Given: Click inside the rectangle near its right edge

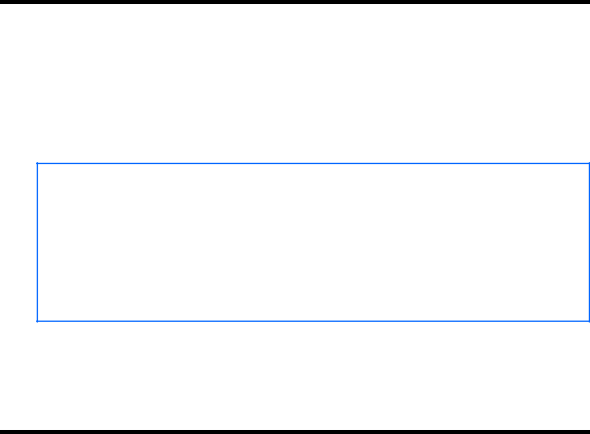Looking at the screenshot, I should click(574, 242).
